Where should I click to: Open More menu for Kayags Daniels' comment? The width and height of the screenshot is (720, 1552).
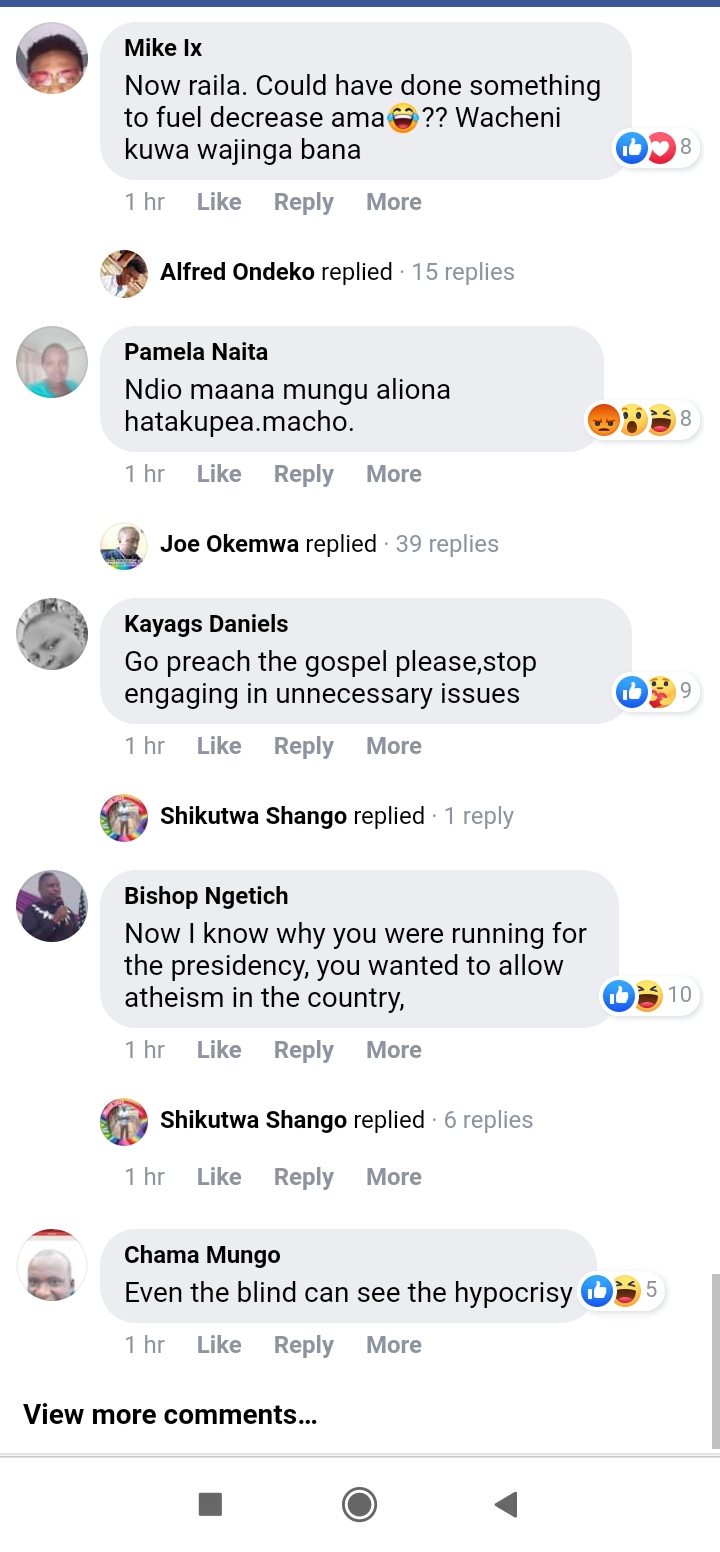coord(394,746)
